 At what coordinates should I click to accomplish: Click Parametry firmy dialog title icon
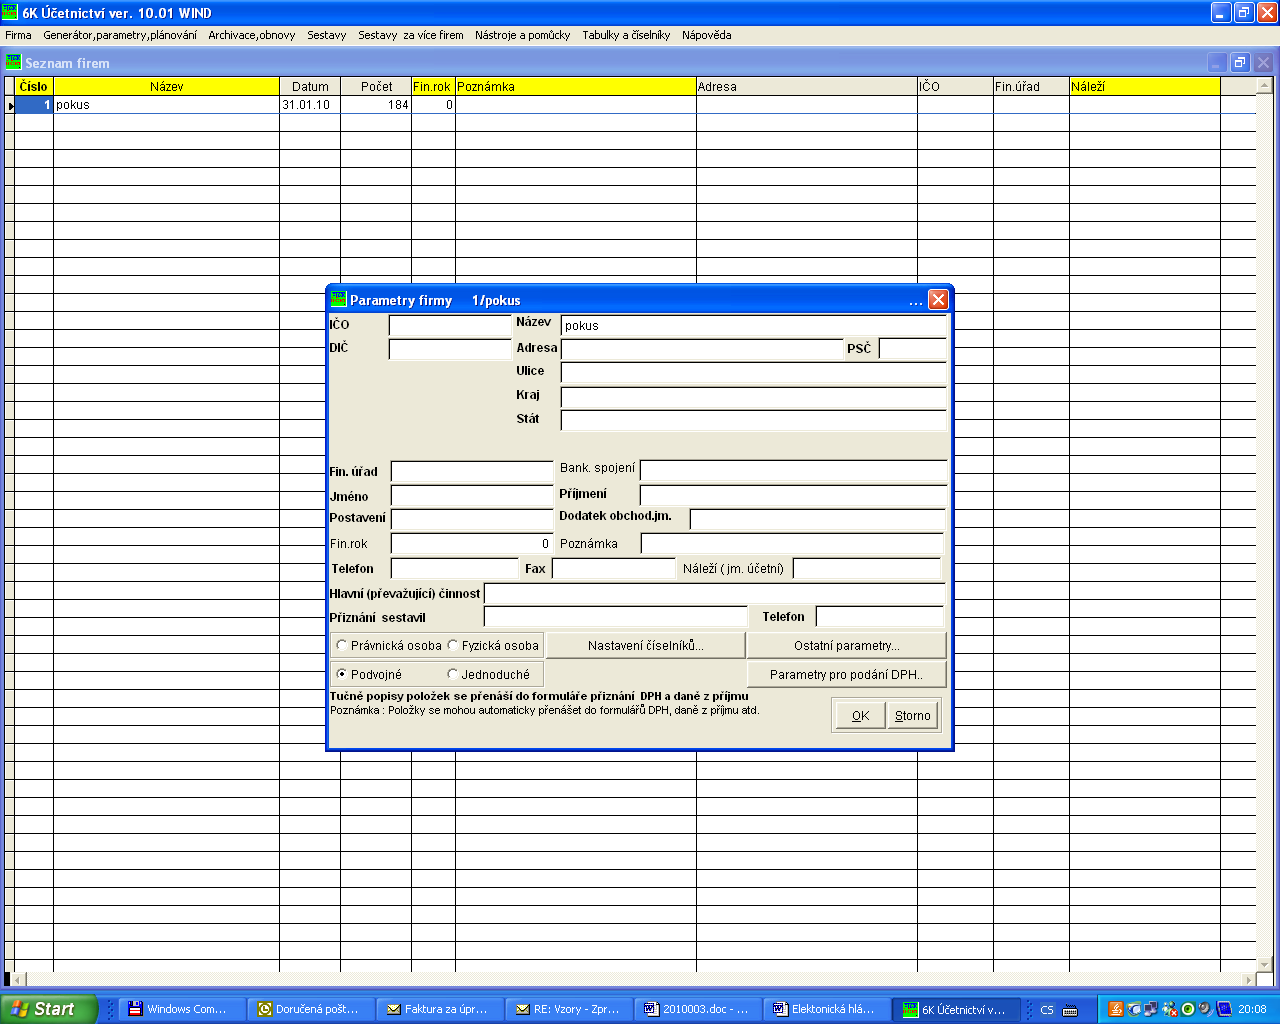pyautogui.click(x=338, y=299)
